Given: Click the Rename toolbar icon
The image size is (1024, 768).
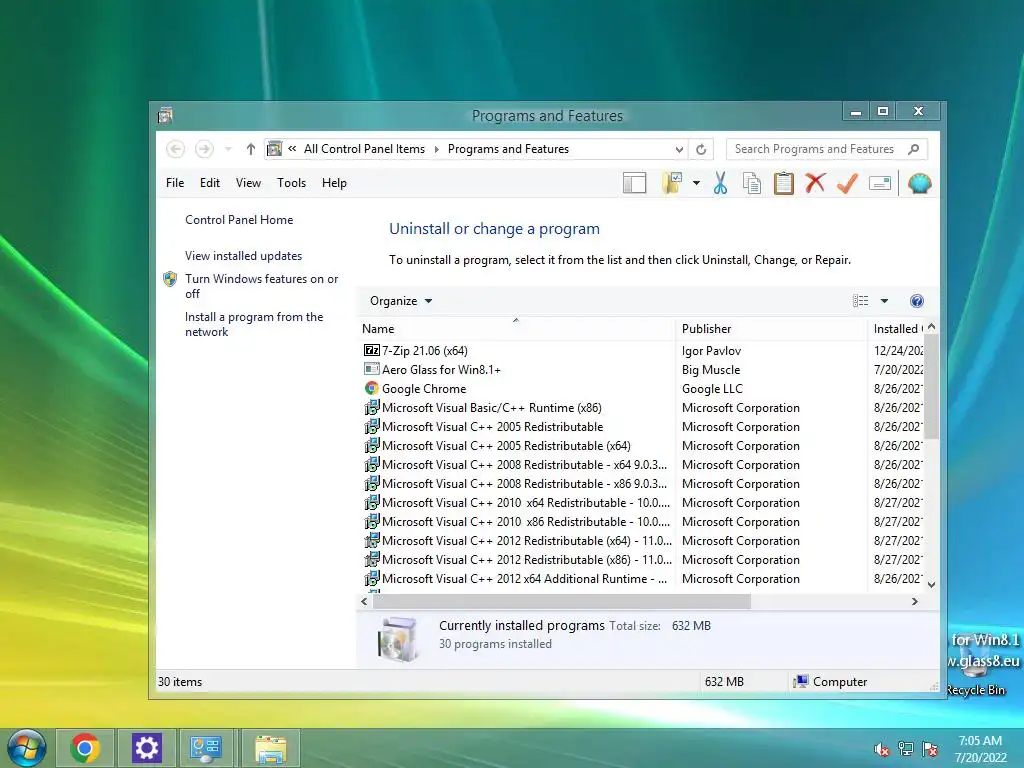Looking at the screenshot, I should tap(880, 184).
